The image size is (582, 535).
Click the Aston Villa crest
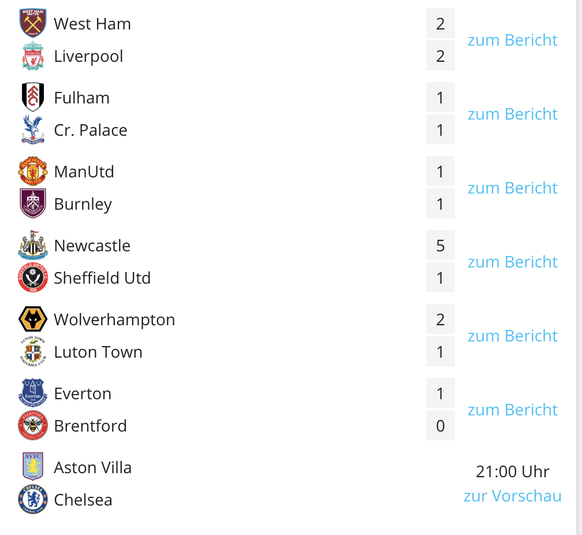tap(33, 467)
